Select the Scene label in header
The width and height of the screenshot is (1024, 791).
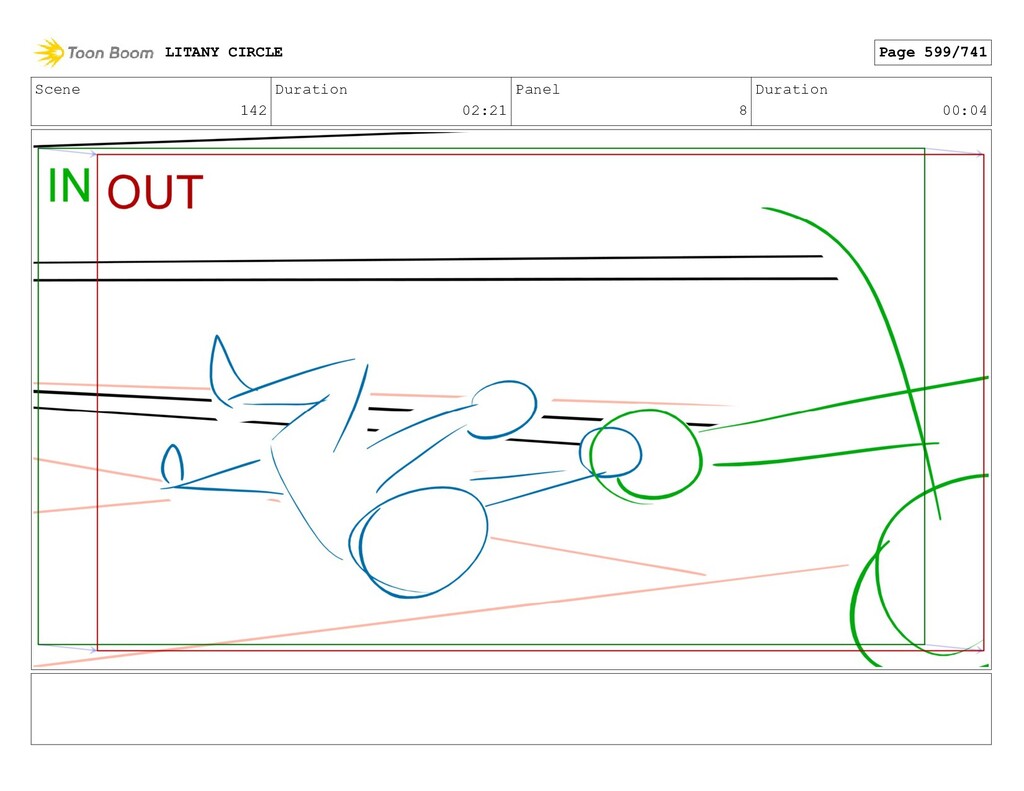(x=57, y=89)
